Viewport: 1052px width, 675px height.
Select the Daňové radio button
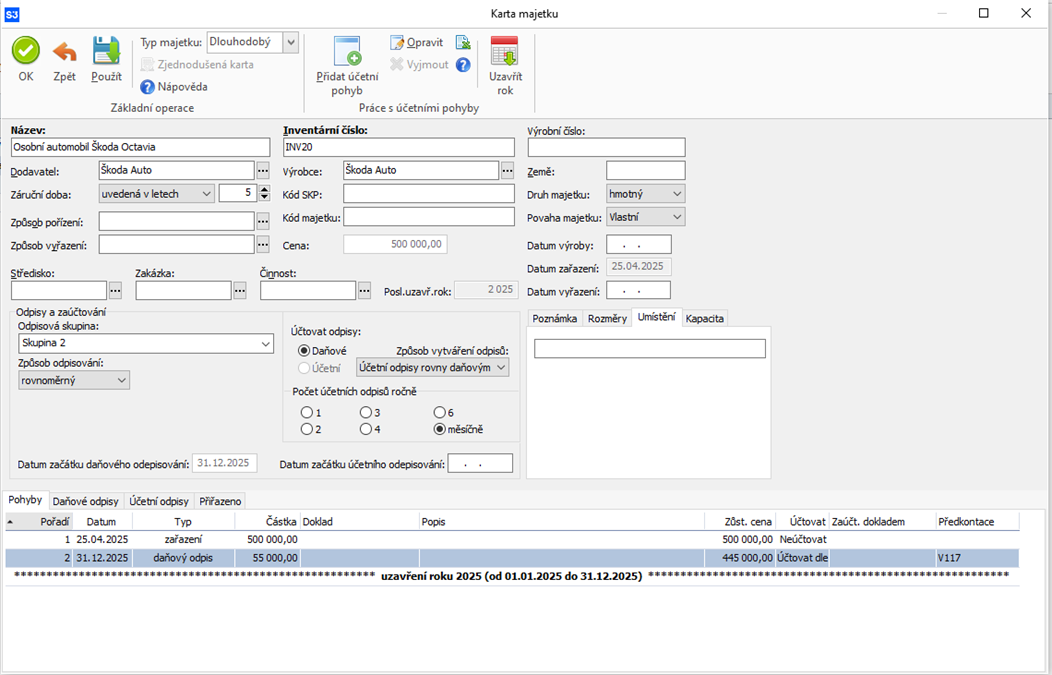point(305,351)
